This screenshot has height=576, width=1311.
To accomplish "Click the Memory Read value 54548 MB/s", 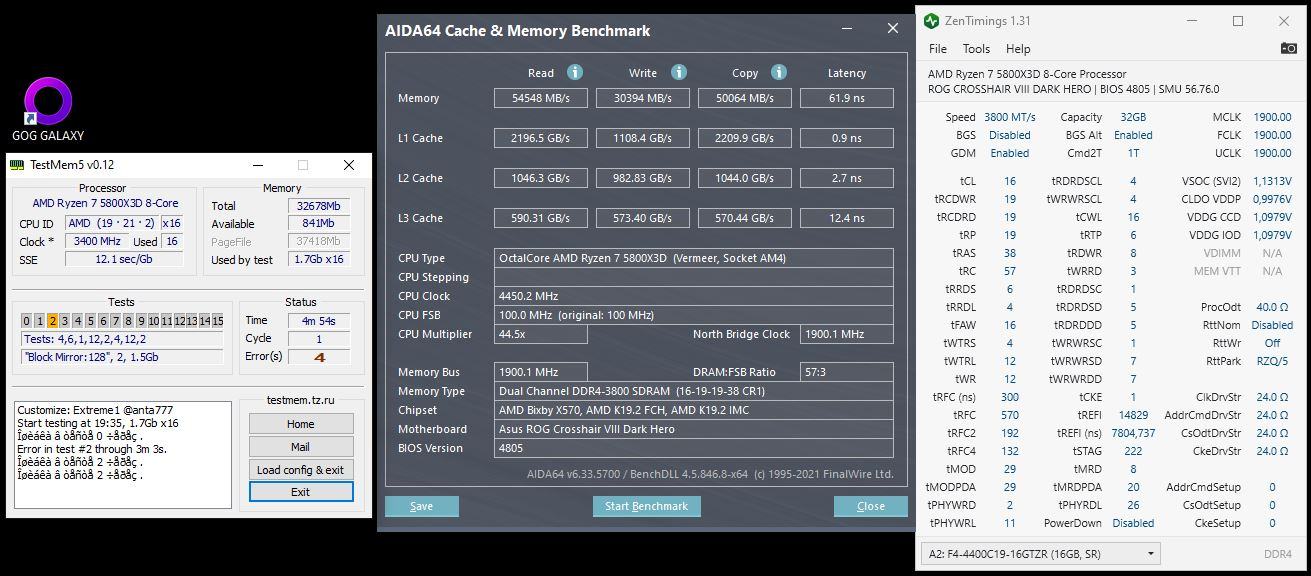I will (x=541, y=98).
